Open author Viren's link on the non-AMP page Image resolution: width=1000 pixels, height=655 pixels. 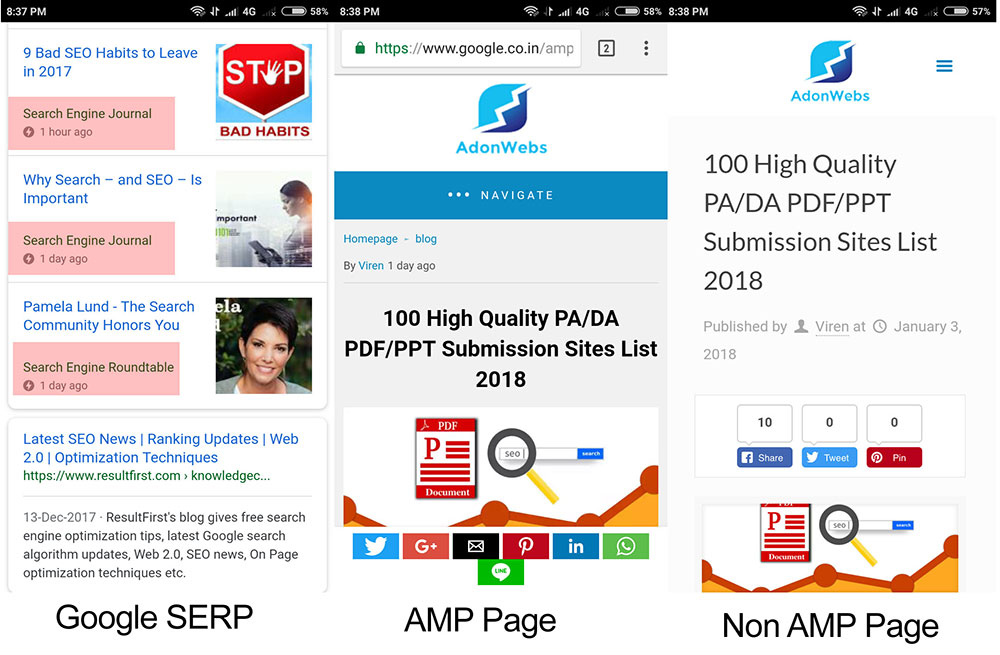coord(832,327)
